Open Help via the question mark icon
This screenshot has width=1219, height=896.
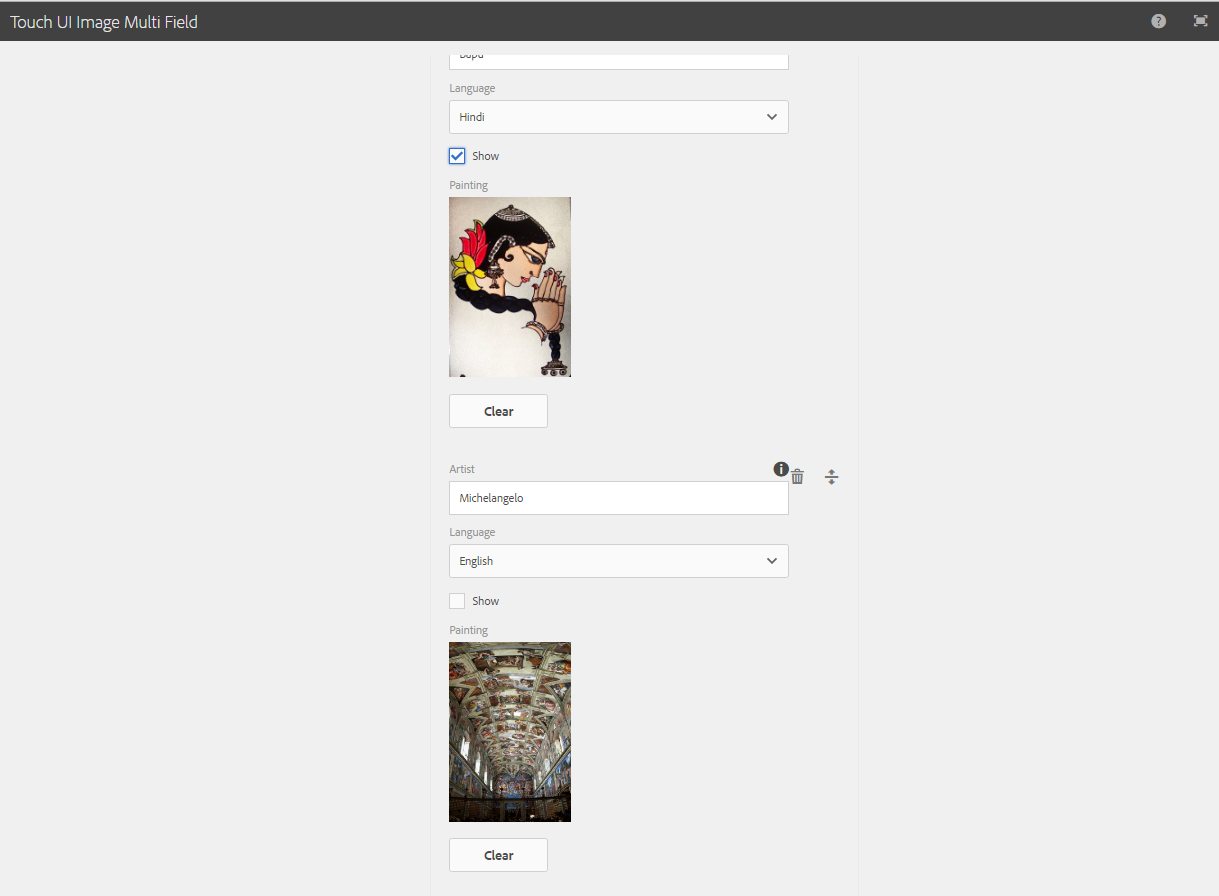[x=1158, y=20]
